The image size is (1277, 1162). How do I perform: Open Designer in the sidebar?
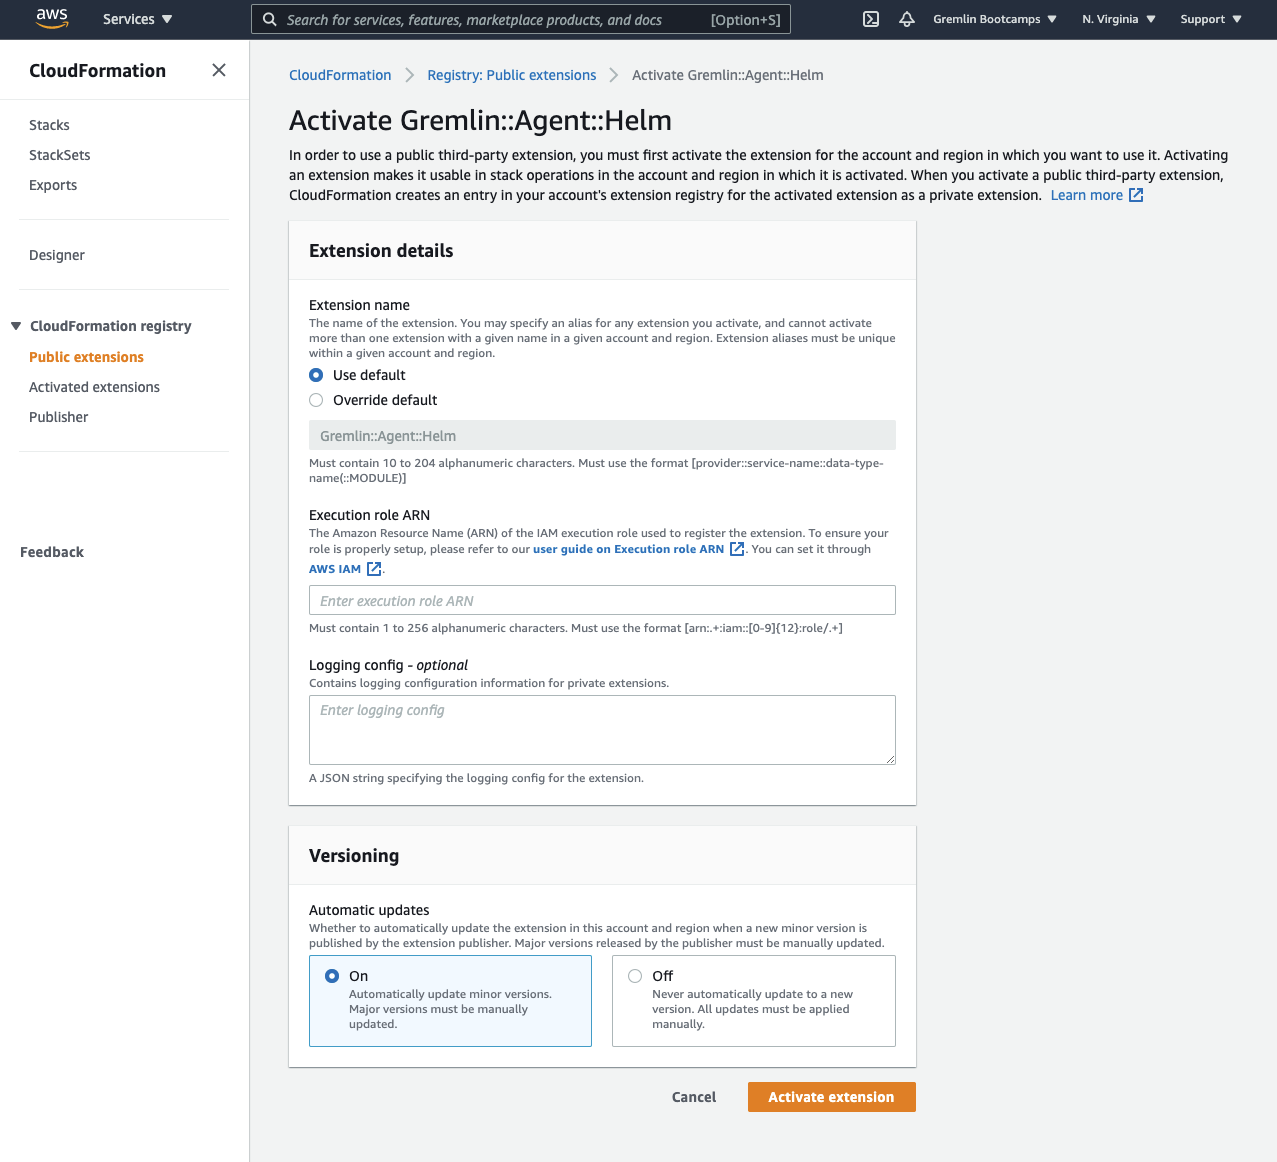point(57,255)
